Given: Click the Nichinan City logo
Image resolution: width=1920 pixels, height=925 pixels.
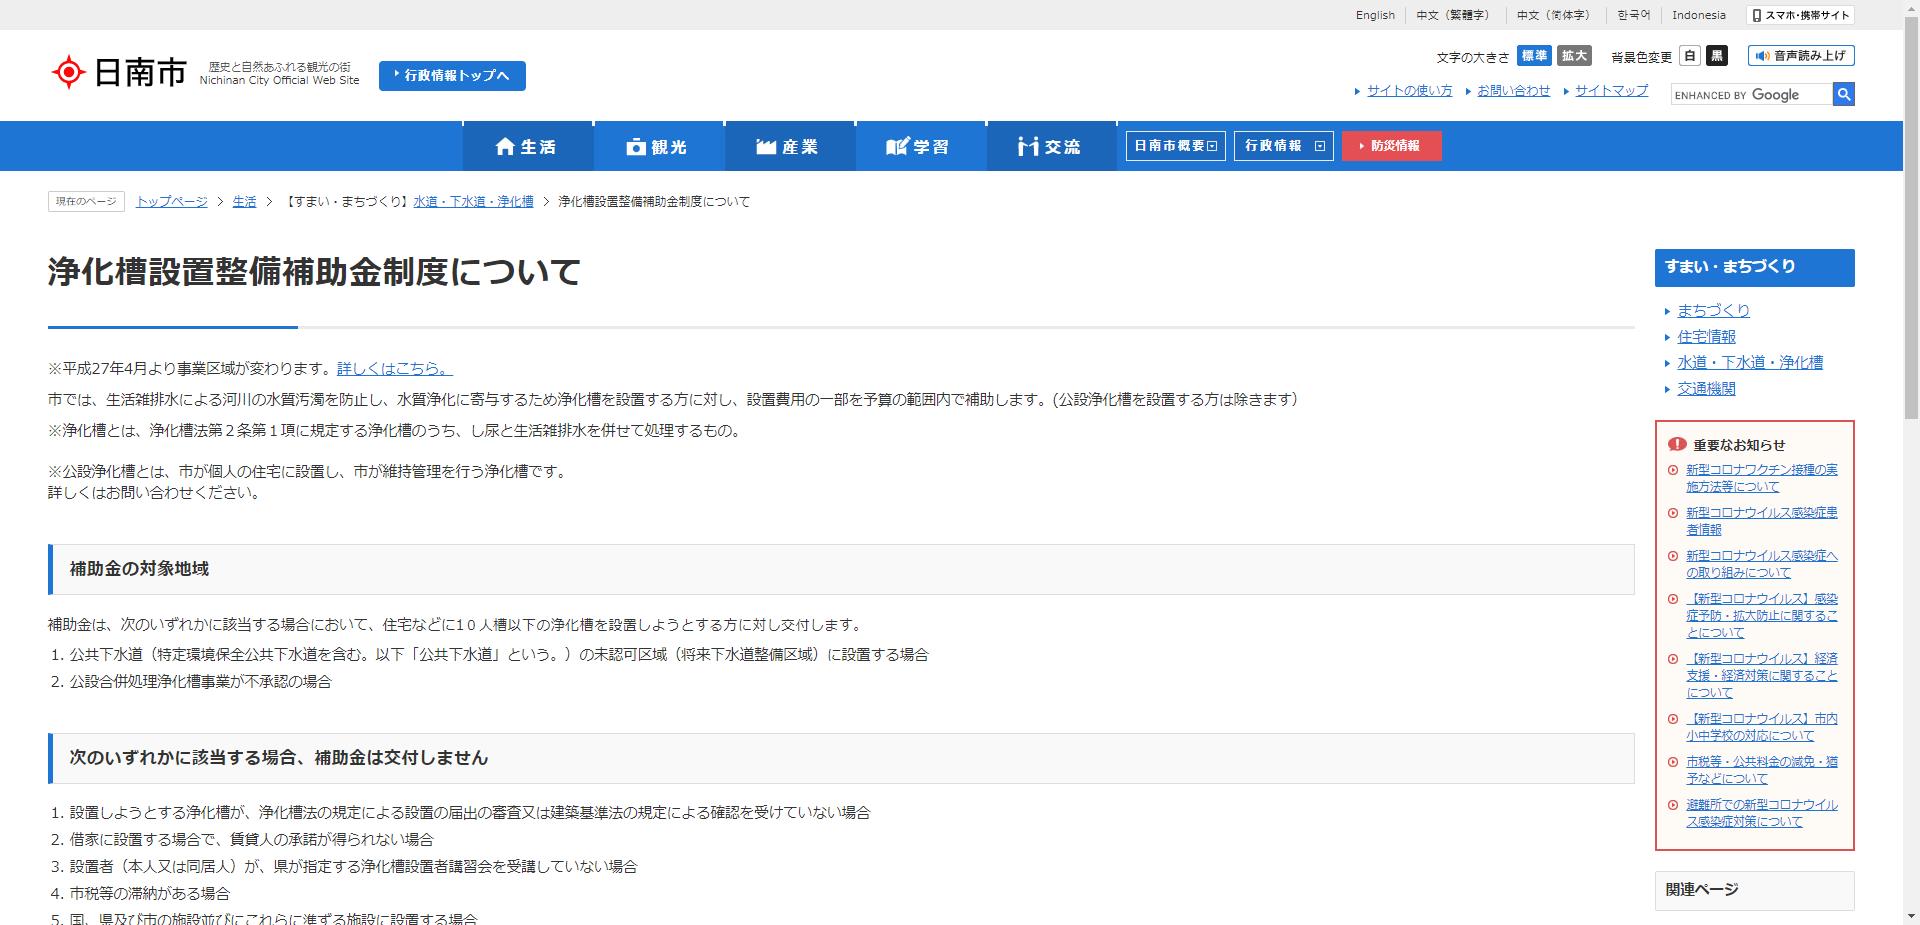Looking at the screenshot, I should (x=118, y=72).
